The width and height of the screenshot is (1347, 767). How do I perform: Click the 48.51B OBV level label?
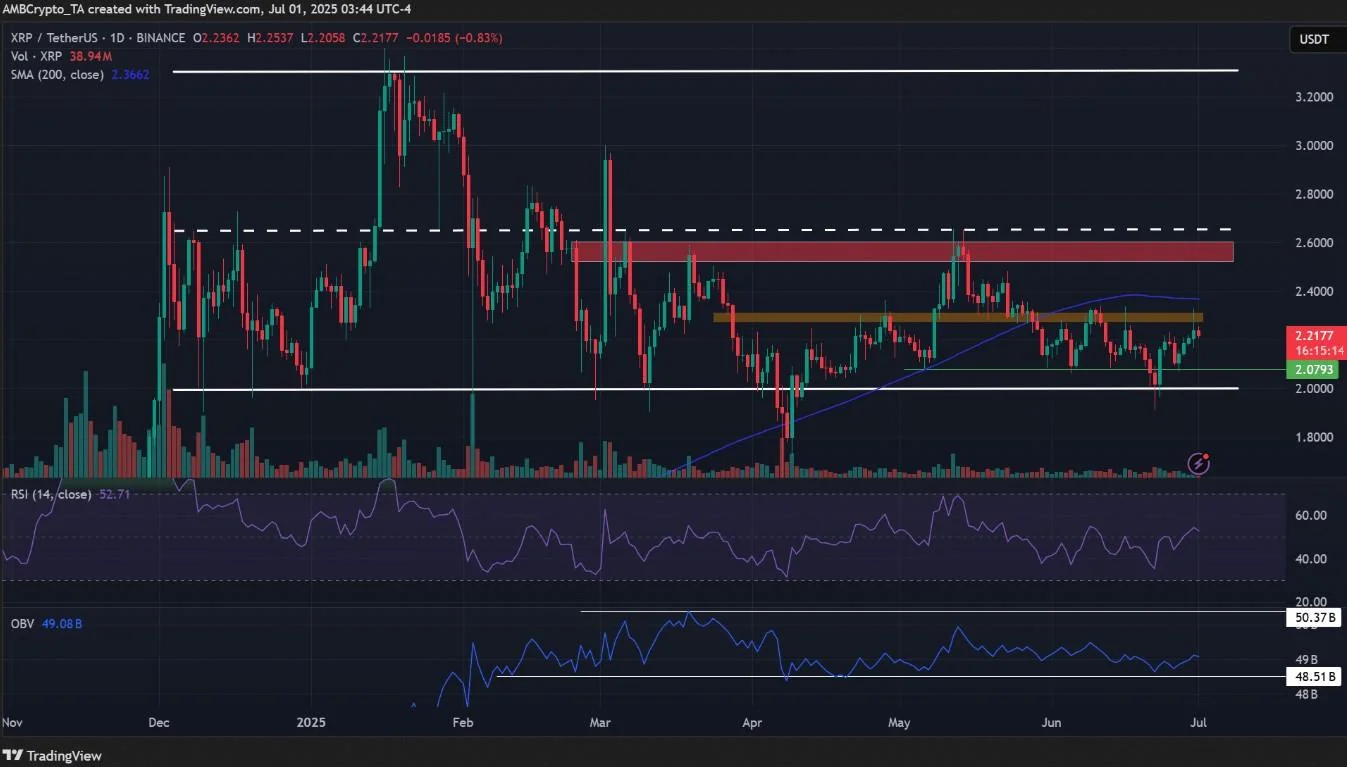(x=1313, y=677)
